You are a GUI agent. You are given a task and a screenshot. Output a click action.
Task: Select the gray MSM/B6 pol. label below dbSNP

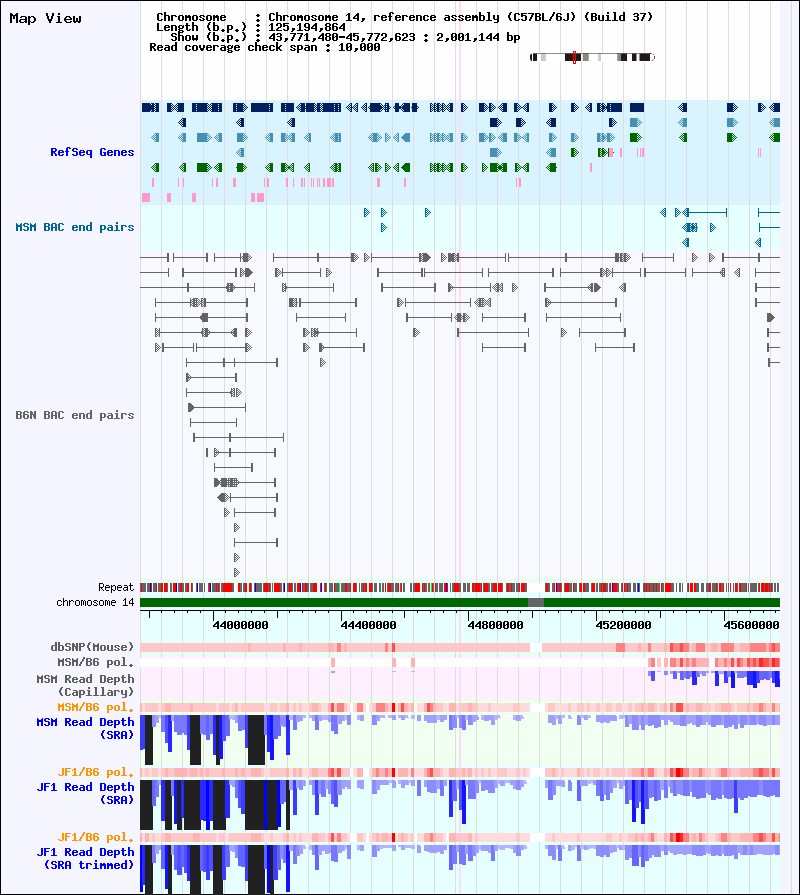pyautogui.click(x=95, y=662)
